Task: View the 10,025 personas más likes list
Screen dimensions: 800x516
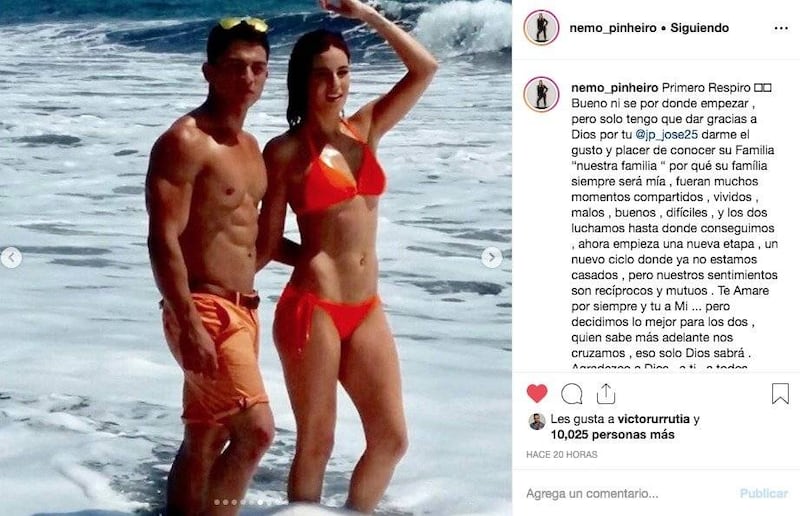Action: 612,435
